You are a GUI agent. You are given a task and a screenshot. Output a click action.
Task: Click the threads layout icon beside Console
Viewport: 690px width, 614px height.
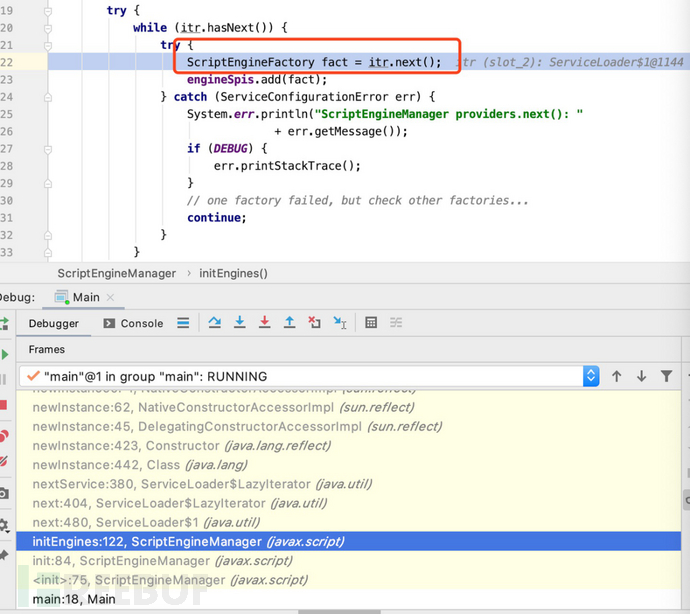(183, 323)
